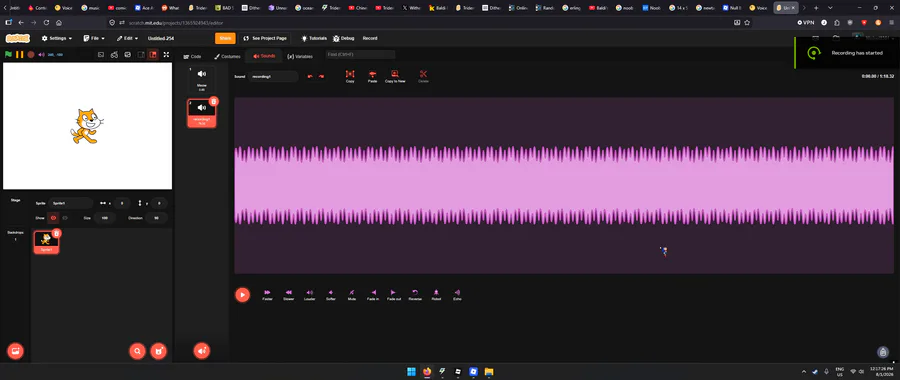Switch to the Code tab

192,56
